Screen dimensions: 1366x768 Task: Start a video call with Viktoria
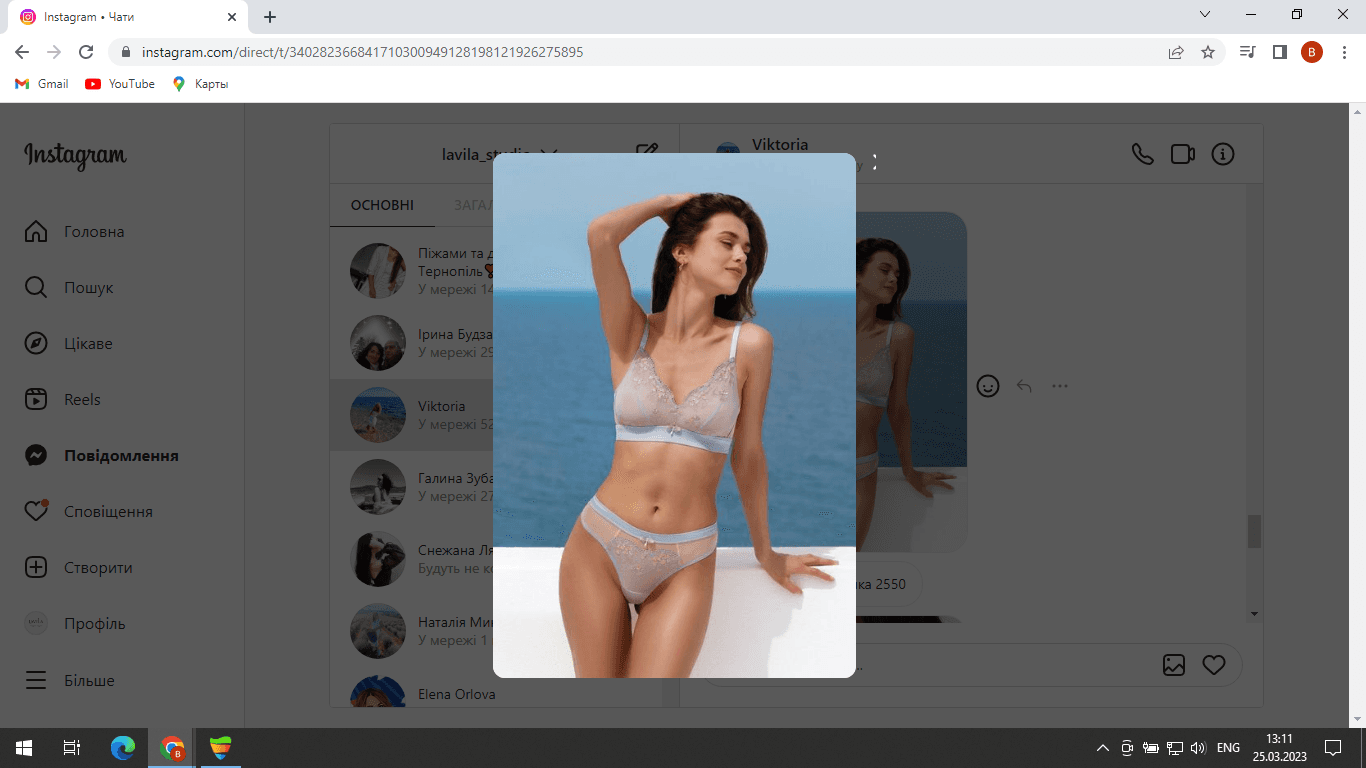point(1183,154)
